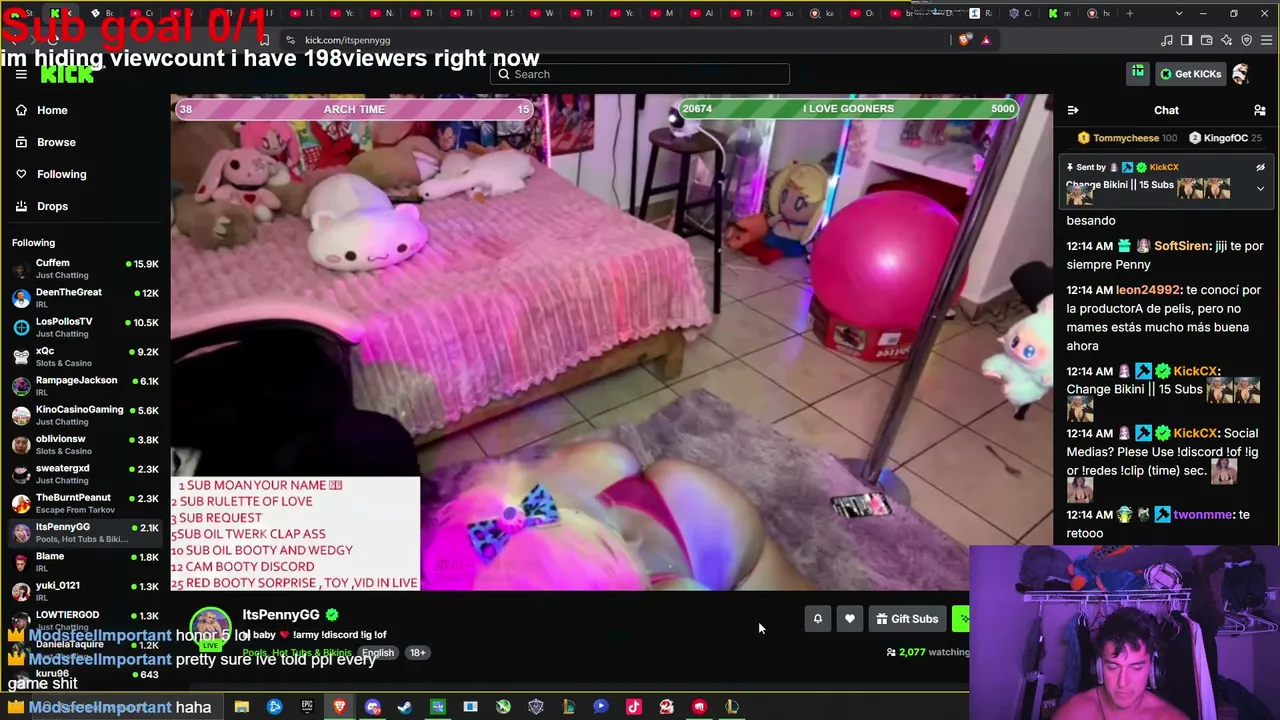Open oblivionsw channel in Following list
This screenshot has height=720, width=1280.
[x=84, y=445]
